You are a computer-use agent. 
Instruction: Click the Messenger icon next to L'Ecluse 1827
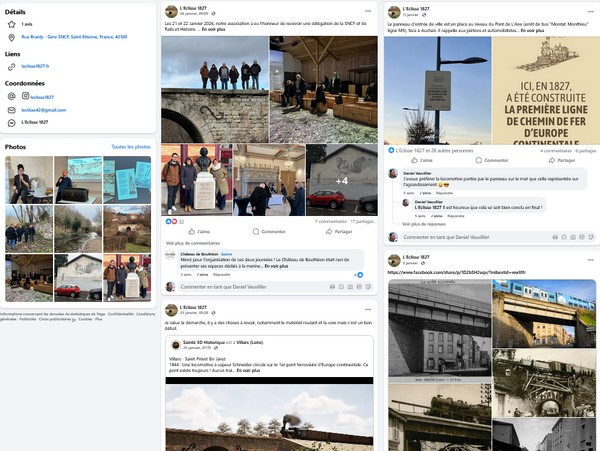[x=10, y=122]
